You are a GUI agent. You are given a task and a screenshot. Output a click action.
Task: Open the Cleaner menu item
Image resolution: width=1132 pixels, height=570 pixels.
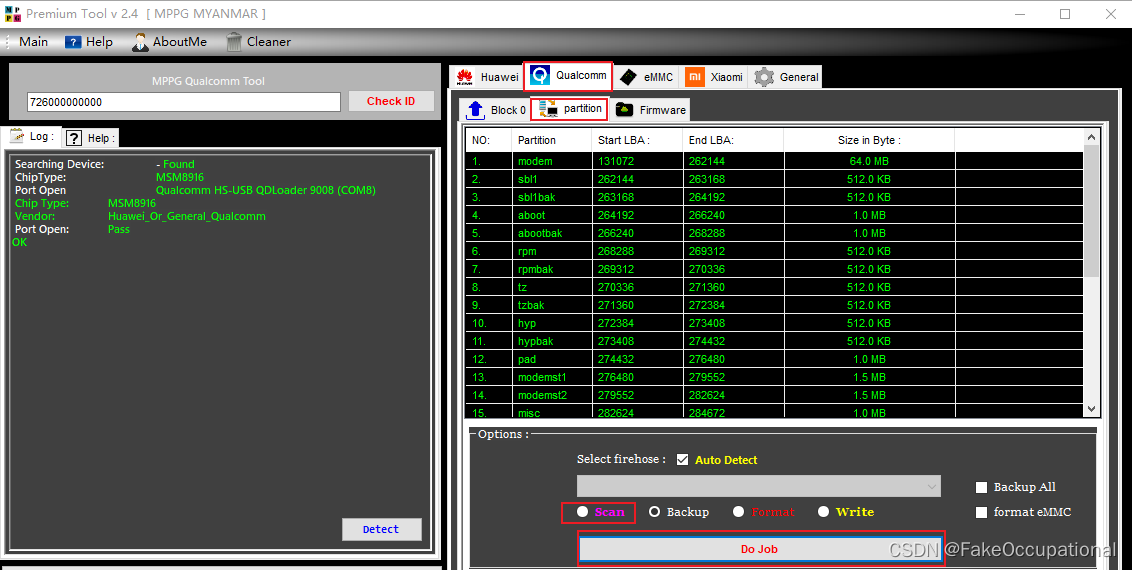[258, 42]
